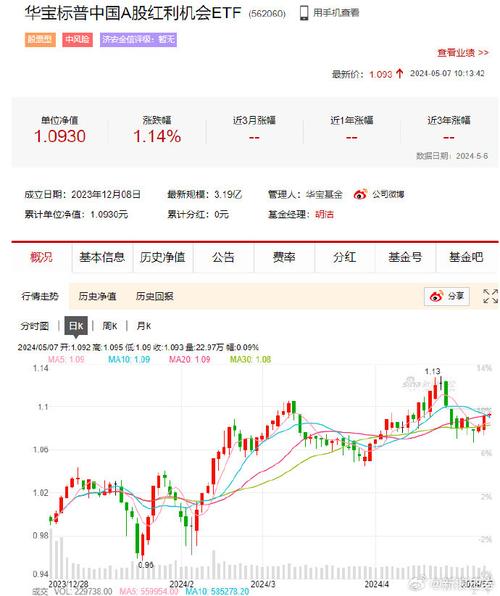This screenshot has width=500, height=596.
Task: Open fund manager 胡洁 link
Action: coord(324,214)
